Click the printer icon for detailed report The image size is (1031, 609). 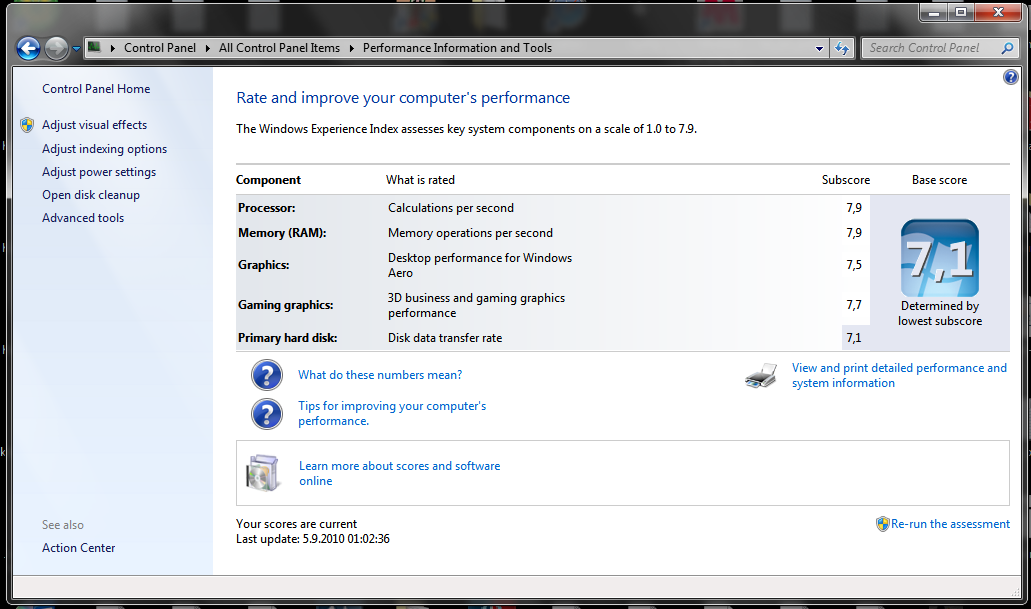click(x=761, y=376)
